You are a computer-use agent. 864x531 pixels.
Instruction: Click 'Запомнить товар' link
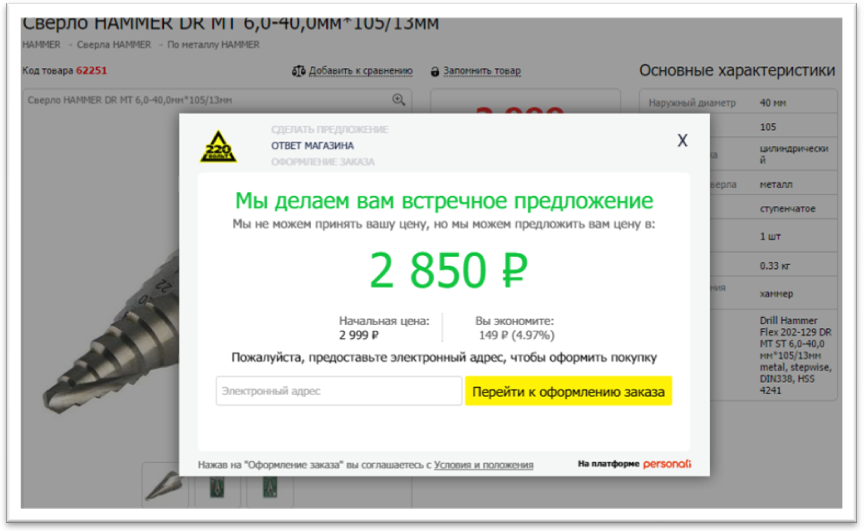[482, 71]
